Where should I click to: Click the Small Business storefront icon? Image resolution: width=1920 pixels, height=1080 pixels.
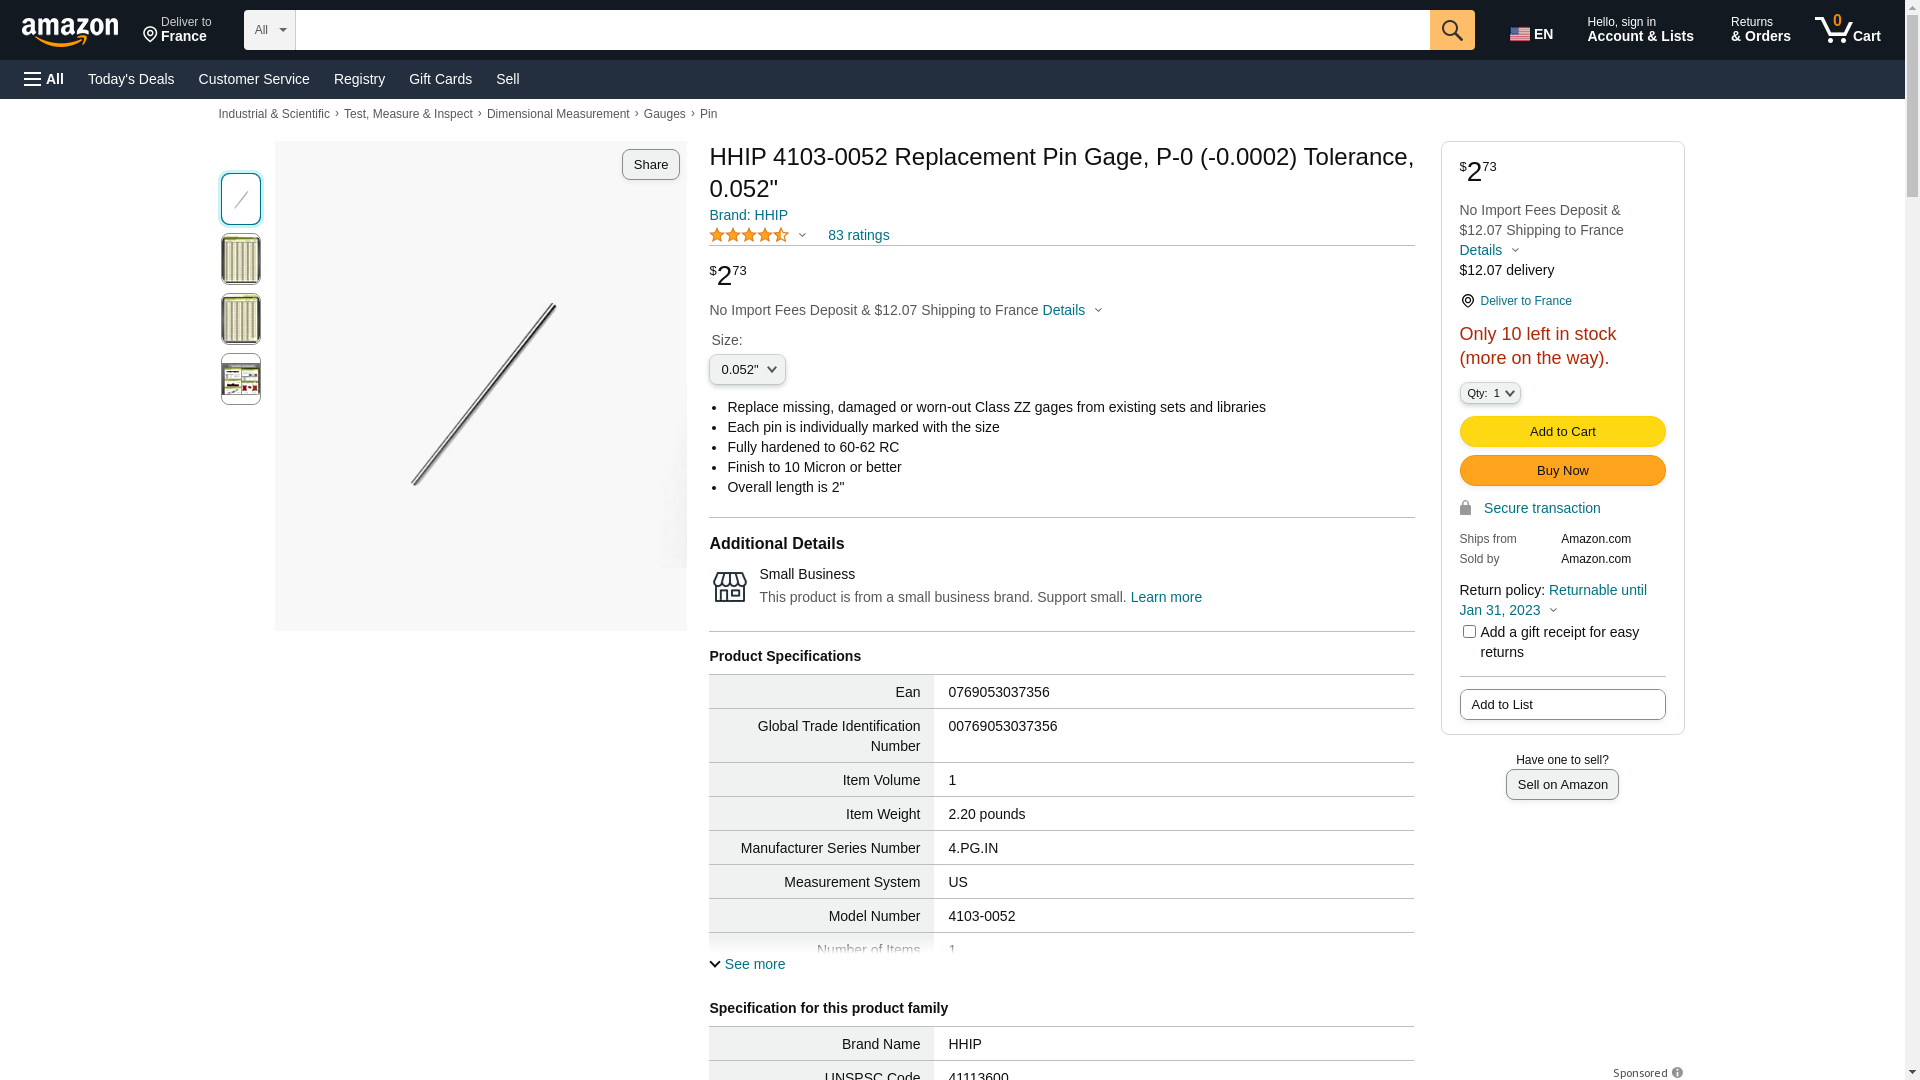point(730,586)
